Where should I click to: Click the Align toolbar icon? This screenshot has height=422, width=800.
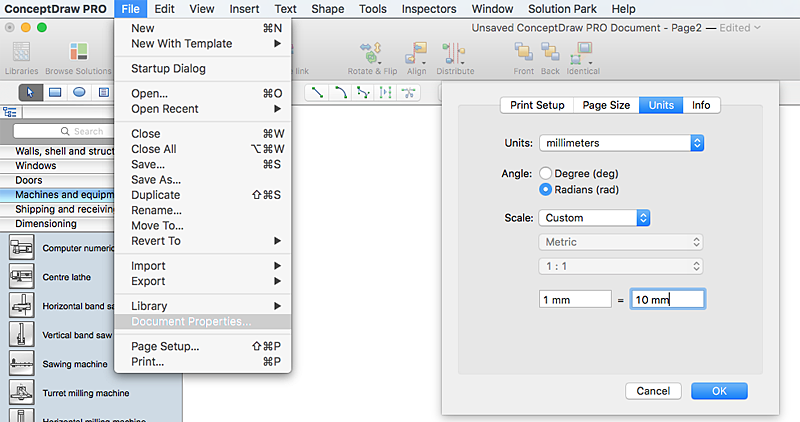(416, 53)
